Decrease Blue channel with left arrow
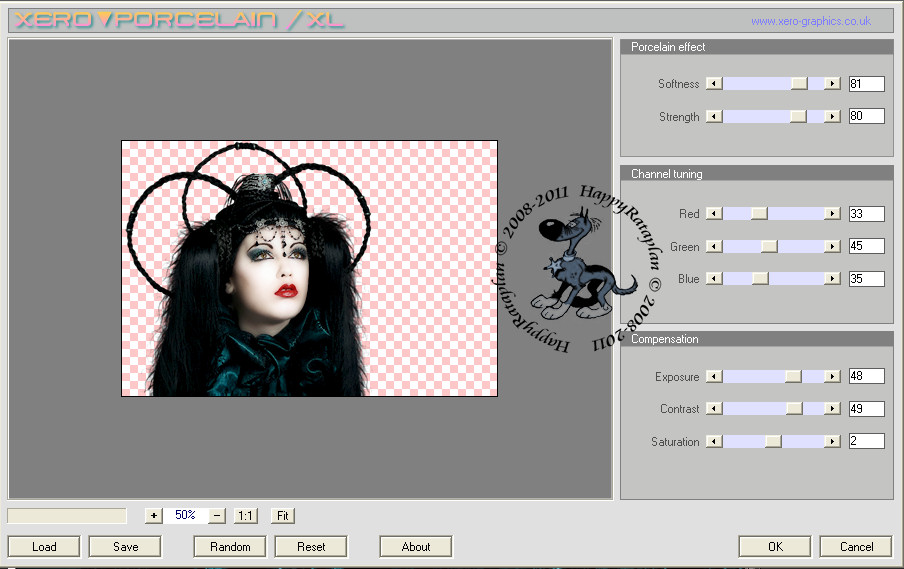Image resolution: width=904 pixels, height=569 pixels. tap(714, 278)
